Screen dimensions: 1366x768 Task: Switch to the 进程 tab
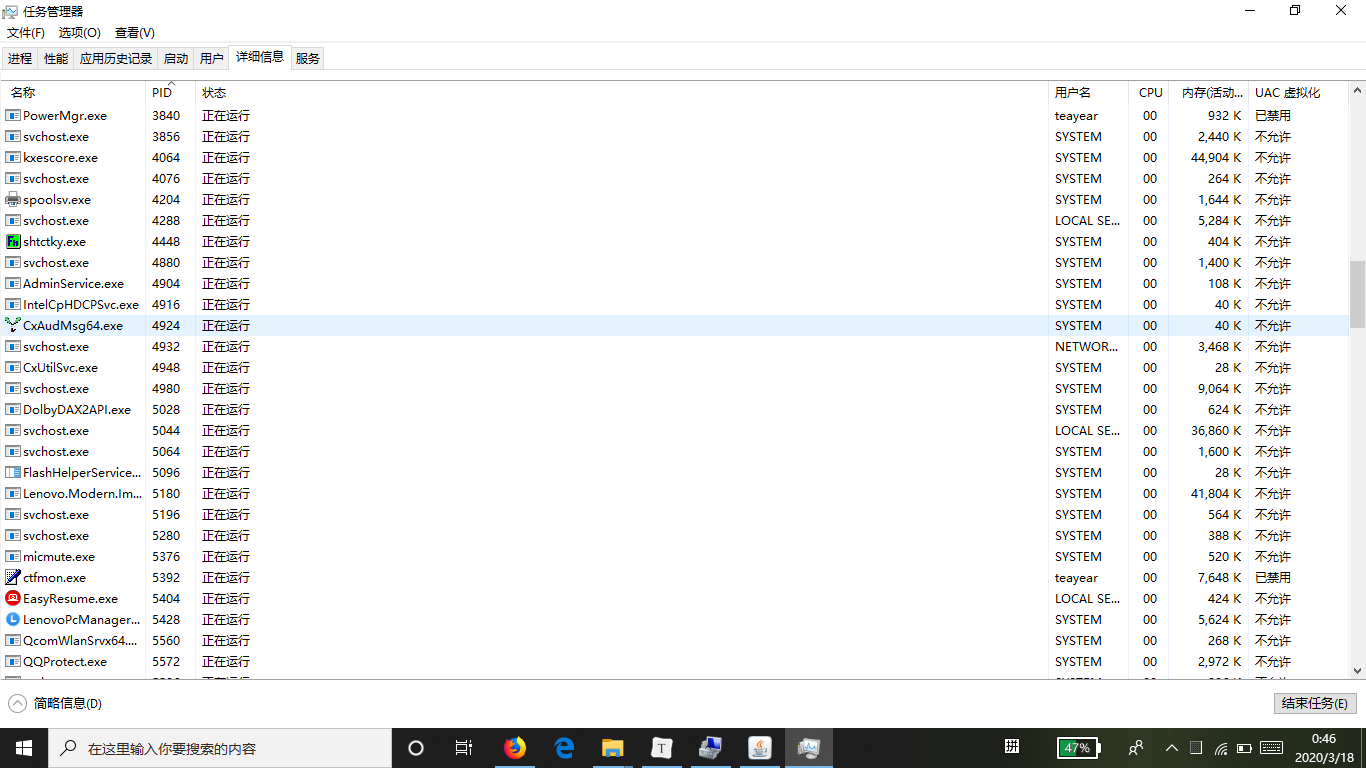point(20,59)
